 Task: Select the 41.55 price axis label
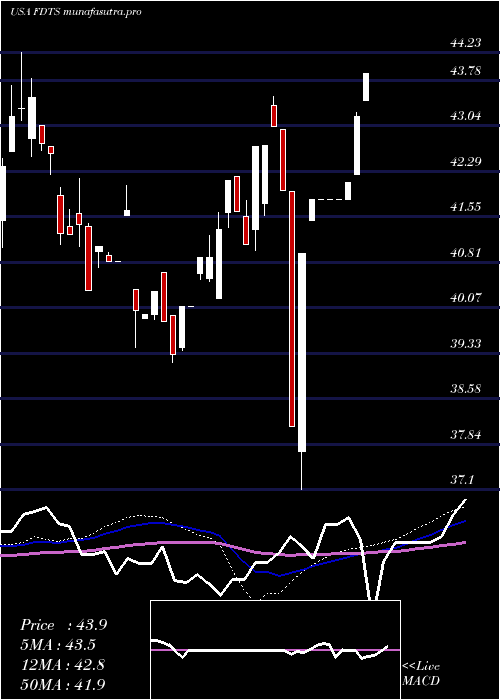tap(466, 207)
